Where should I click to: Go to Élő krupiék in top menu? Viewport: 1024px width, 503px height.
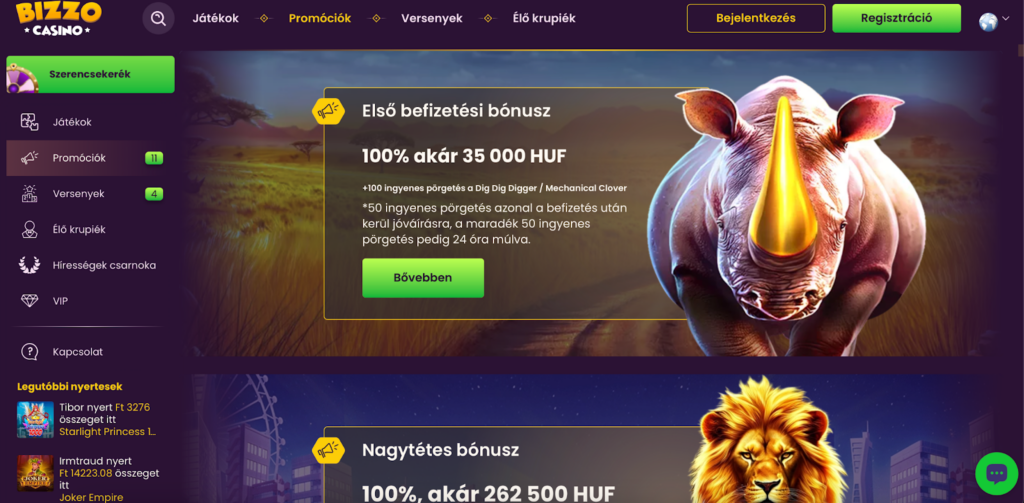pyautogui.click(x=544, y=18)
